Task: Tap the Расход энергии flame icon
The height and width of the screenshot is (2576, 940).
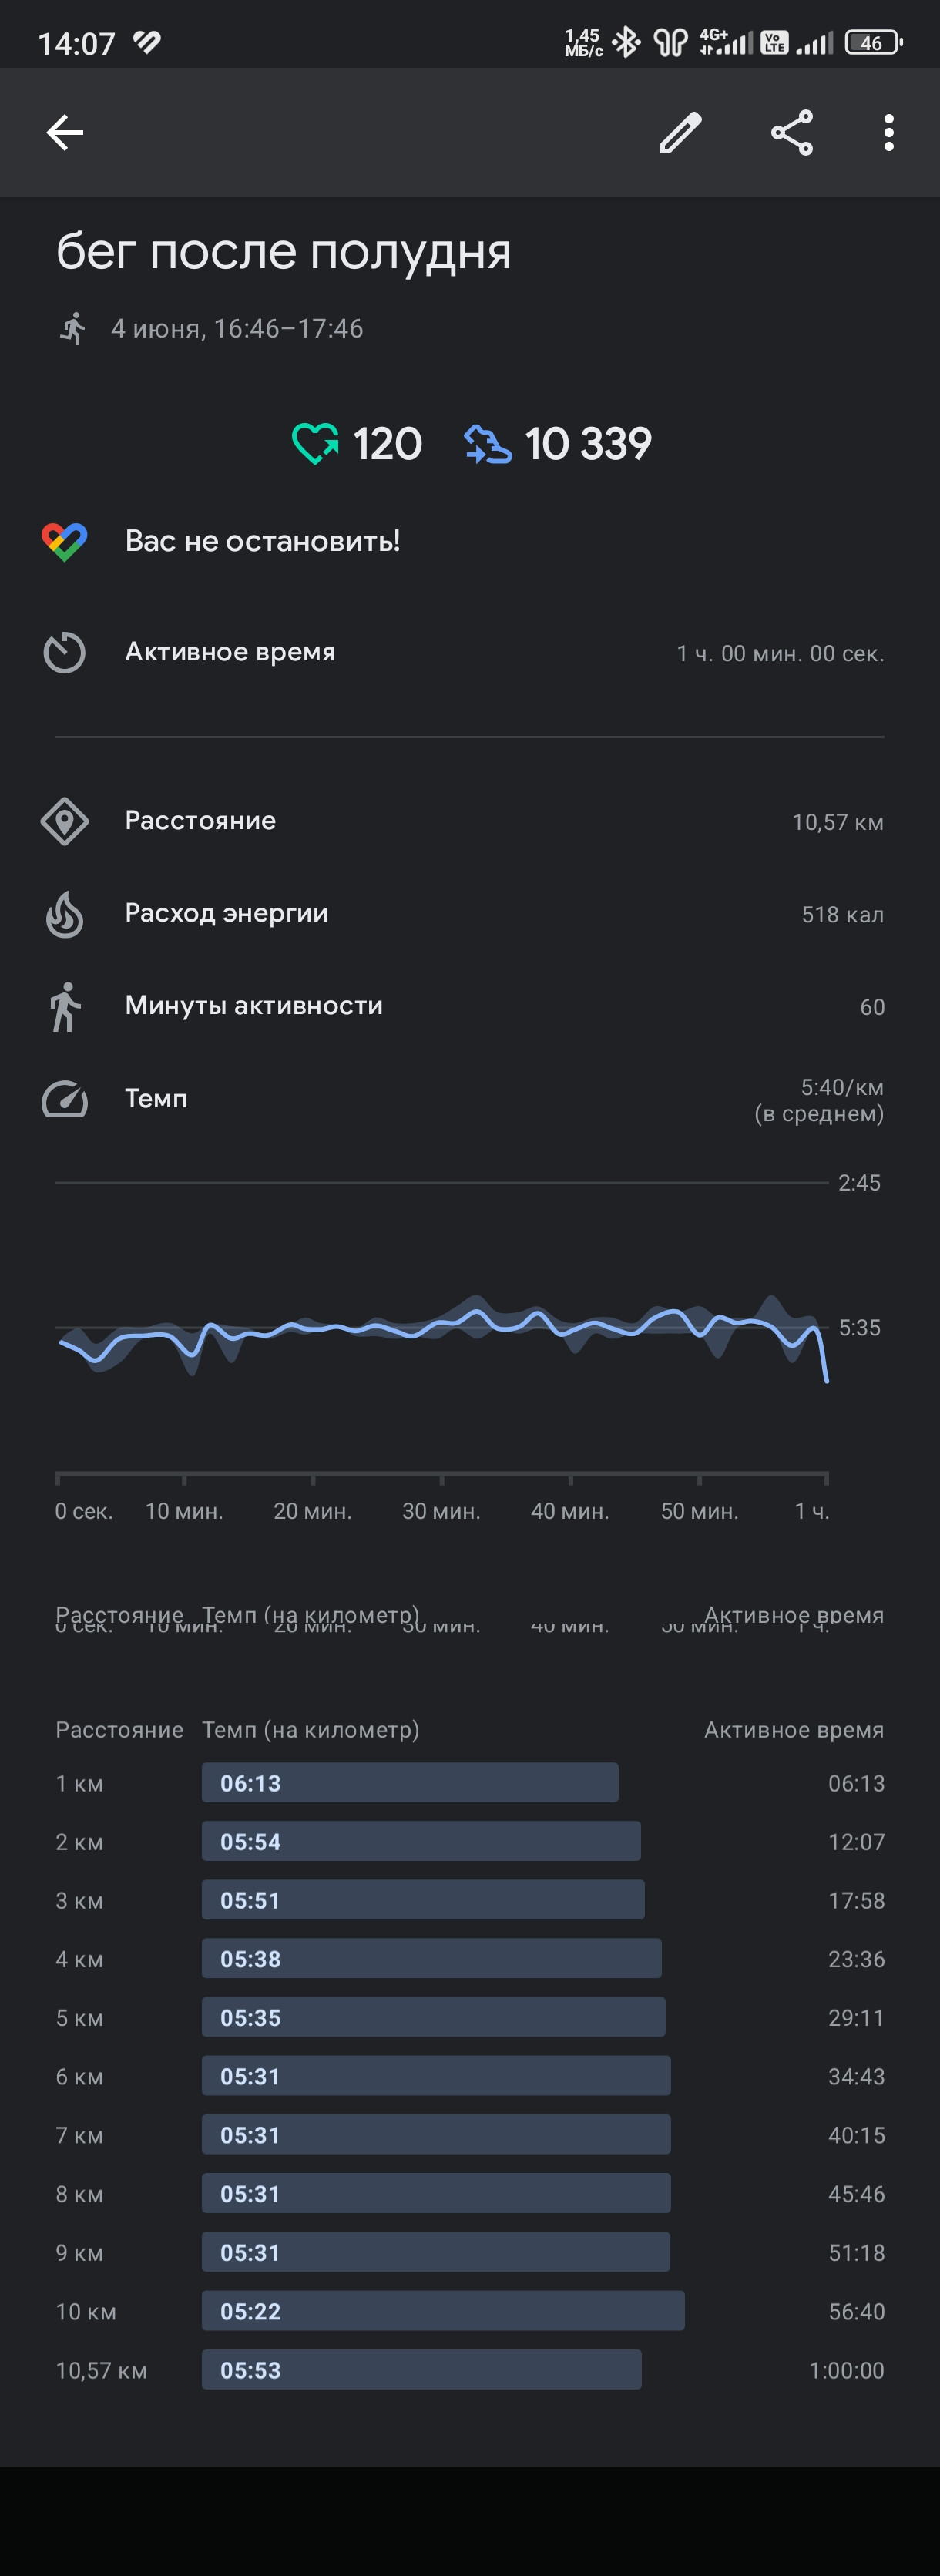Action: [65, 914]
